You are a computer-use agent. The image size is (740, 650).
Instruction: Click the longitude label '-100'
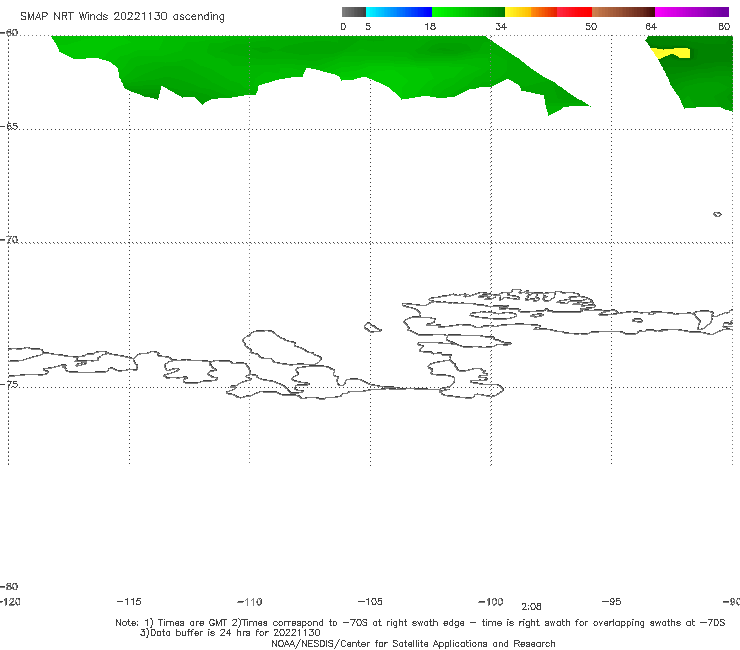[x=491, y=601]
